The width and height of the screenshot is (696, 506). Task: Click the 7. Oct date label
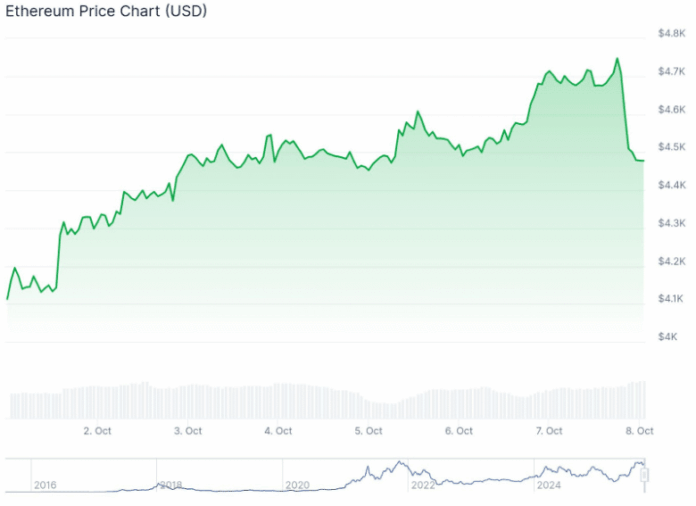548,431
